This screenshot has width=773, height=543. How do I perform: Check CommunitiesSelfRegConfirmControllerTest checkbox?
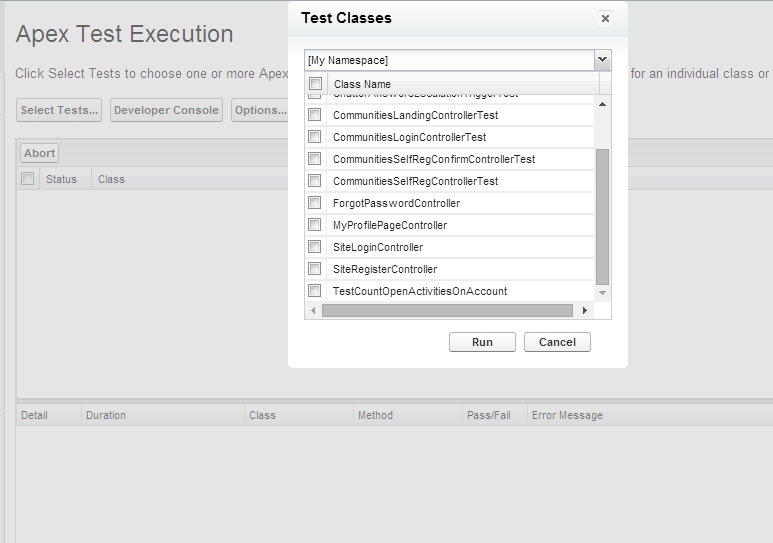pos(315,159)
